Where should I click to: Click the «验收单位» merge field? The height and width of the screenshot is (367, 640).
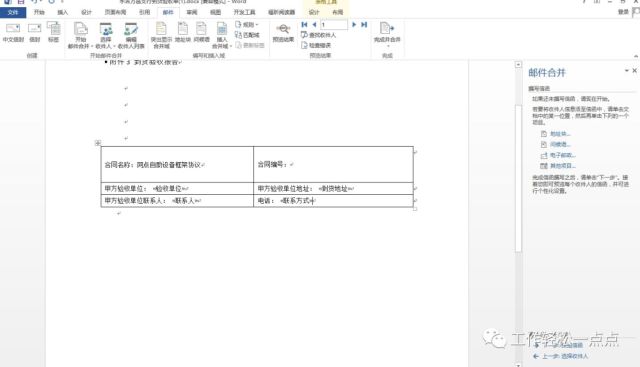[x=169, y=189]
